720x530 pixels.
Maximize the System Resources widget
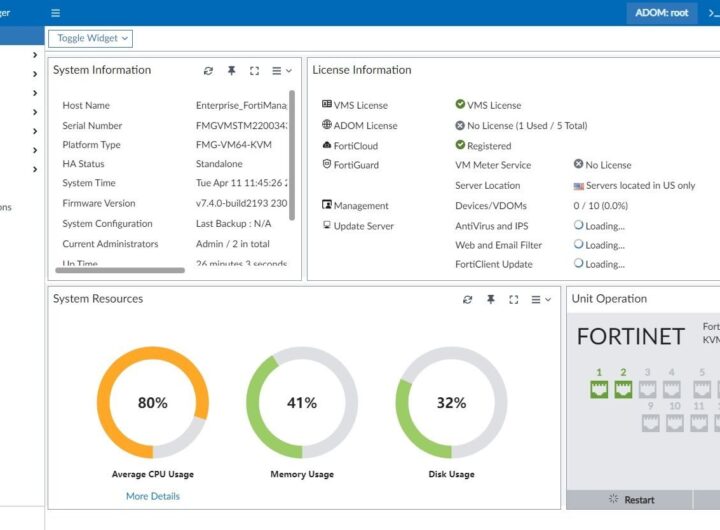(513, 299)
